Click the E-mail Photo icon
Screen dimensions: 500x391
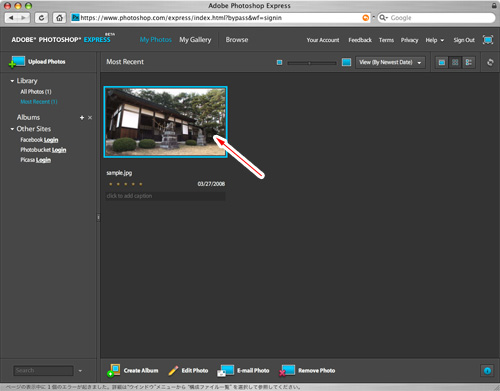(x=226, y=371)
